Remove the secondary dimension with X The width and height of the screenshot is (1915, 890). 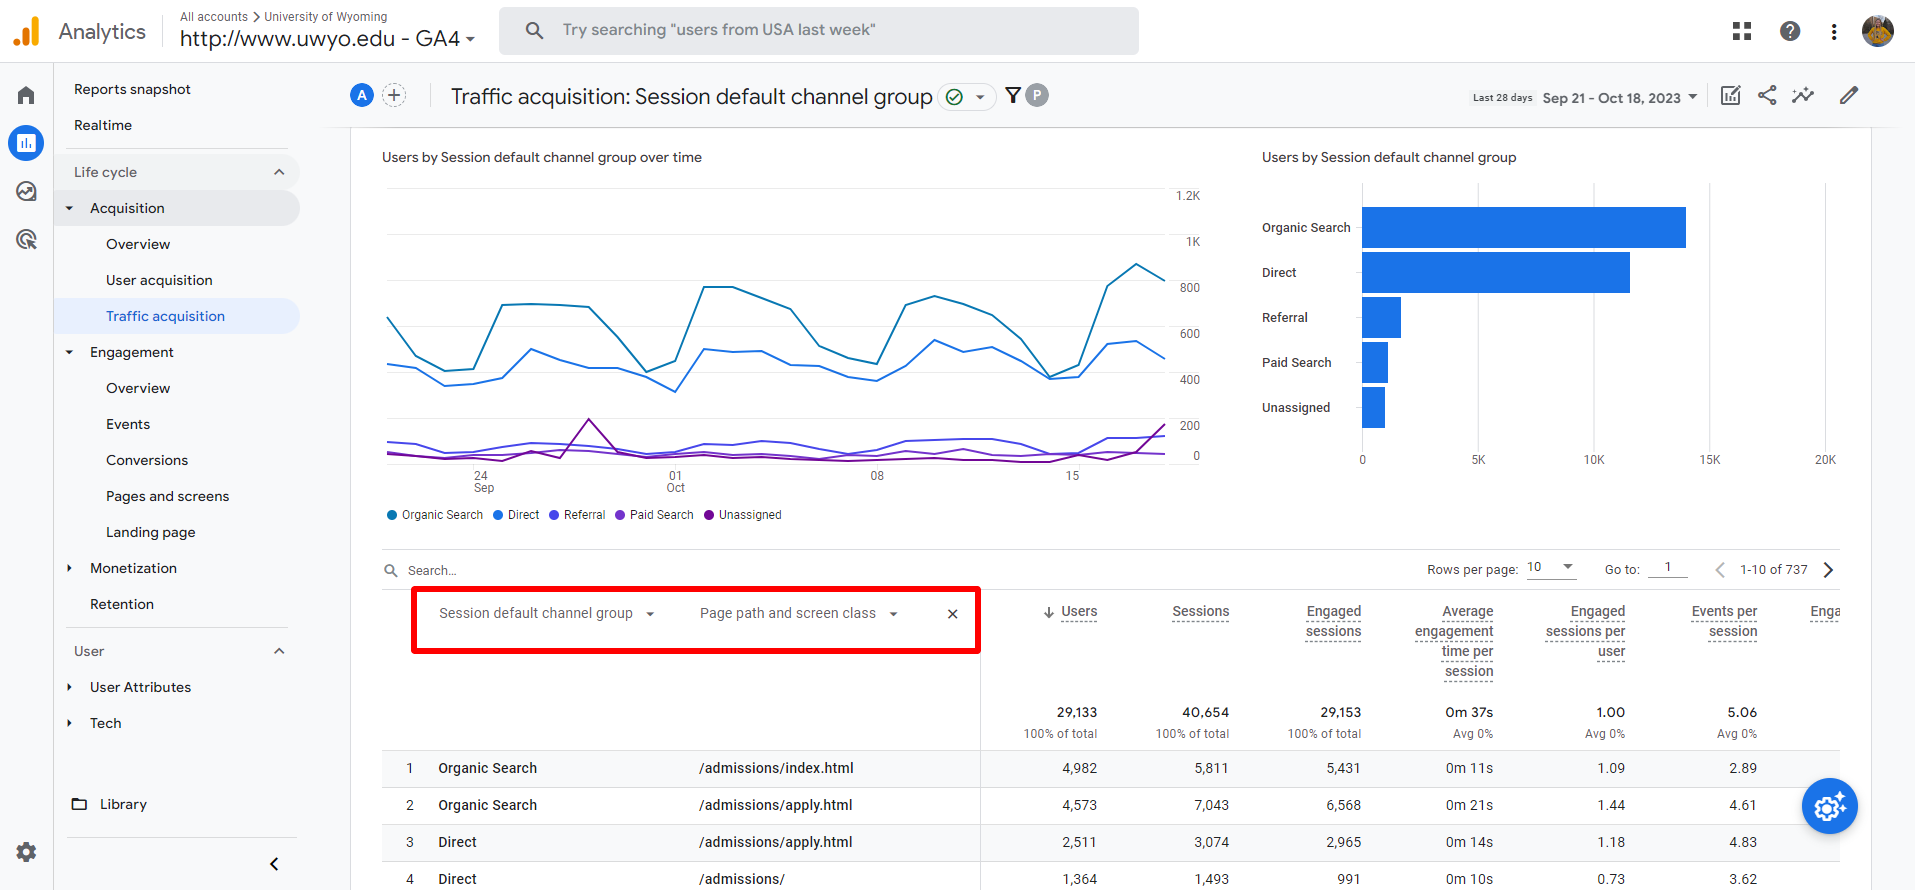[x=953, y=614]
